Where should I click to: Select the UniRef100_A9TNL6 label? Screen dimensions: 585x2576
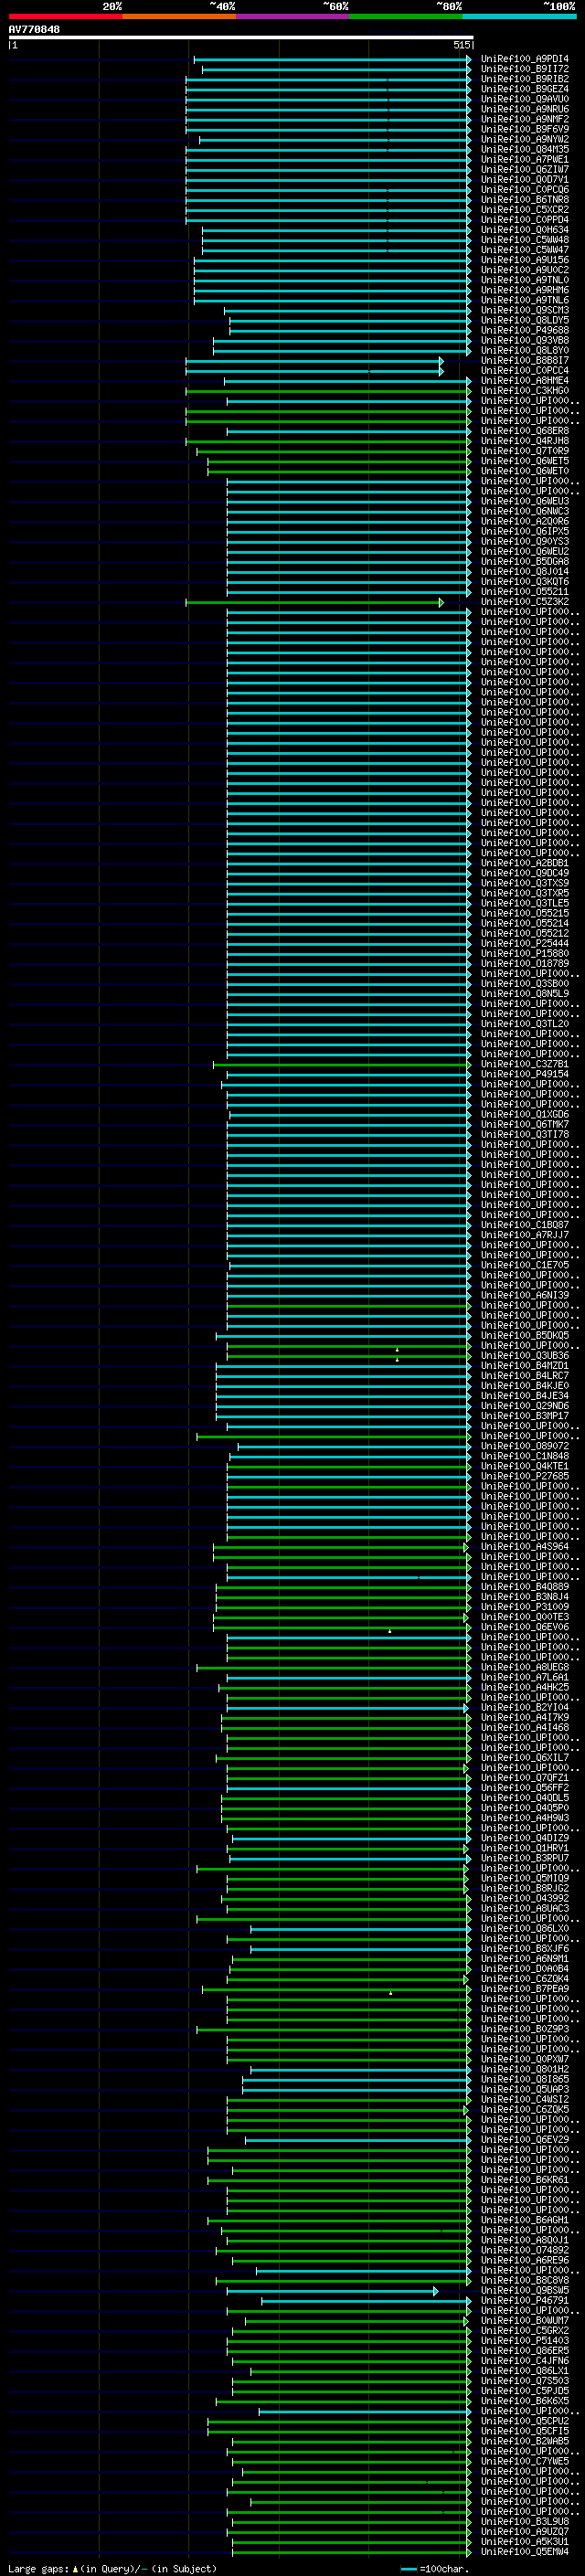click(x=524, y=300)
